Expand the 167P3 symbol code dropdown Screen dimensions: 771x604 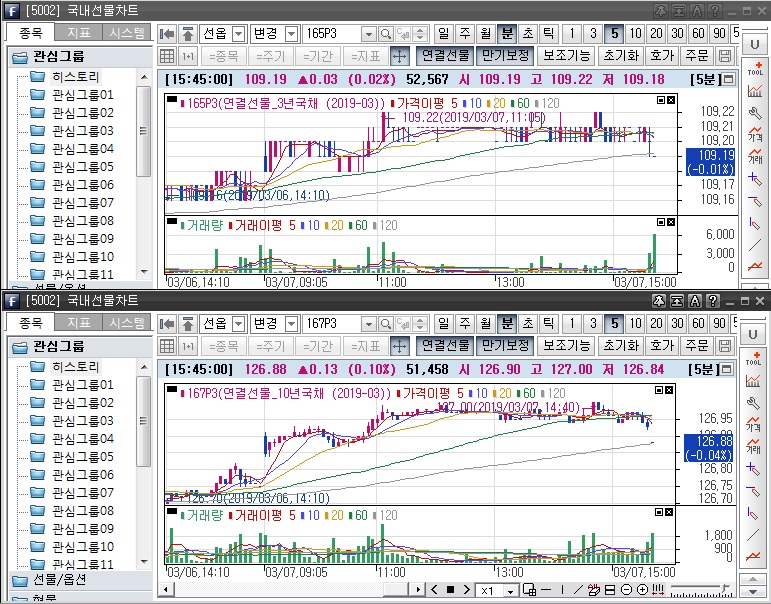[368, 324]
